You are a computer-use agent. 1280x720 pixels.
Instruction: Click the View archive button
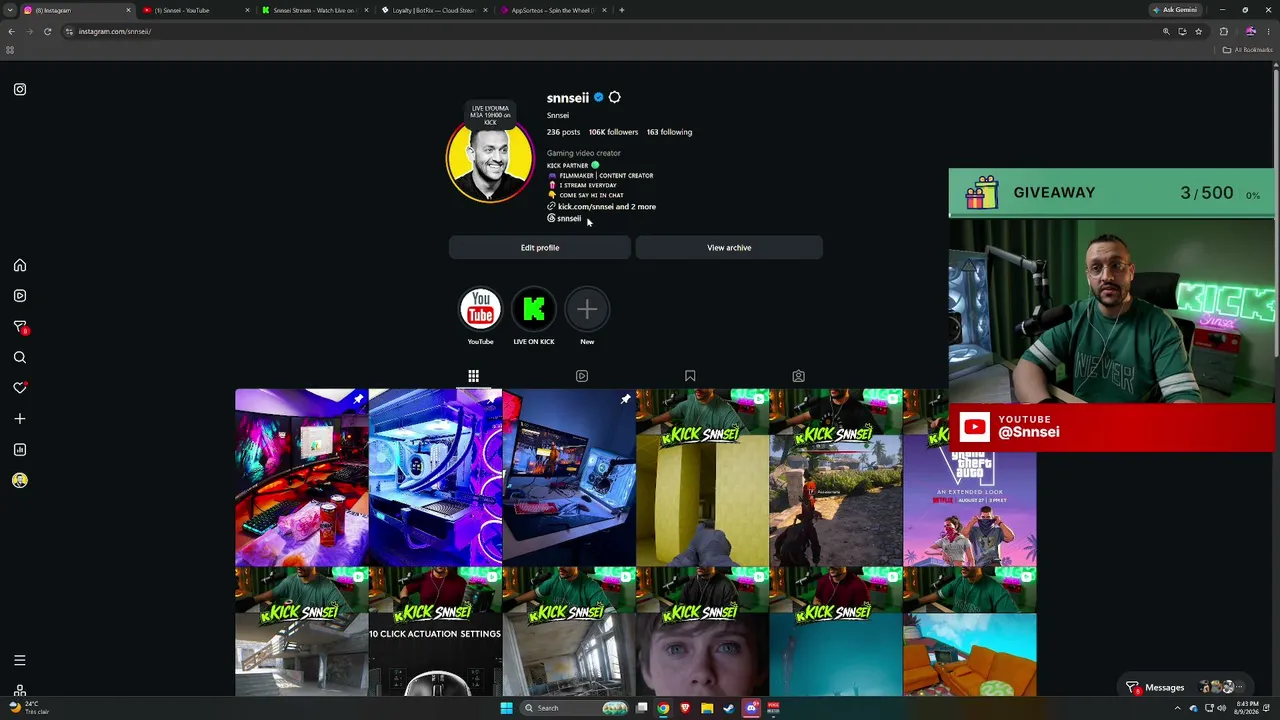coord(729,247)
